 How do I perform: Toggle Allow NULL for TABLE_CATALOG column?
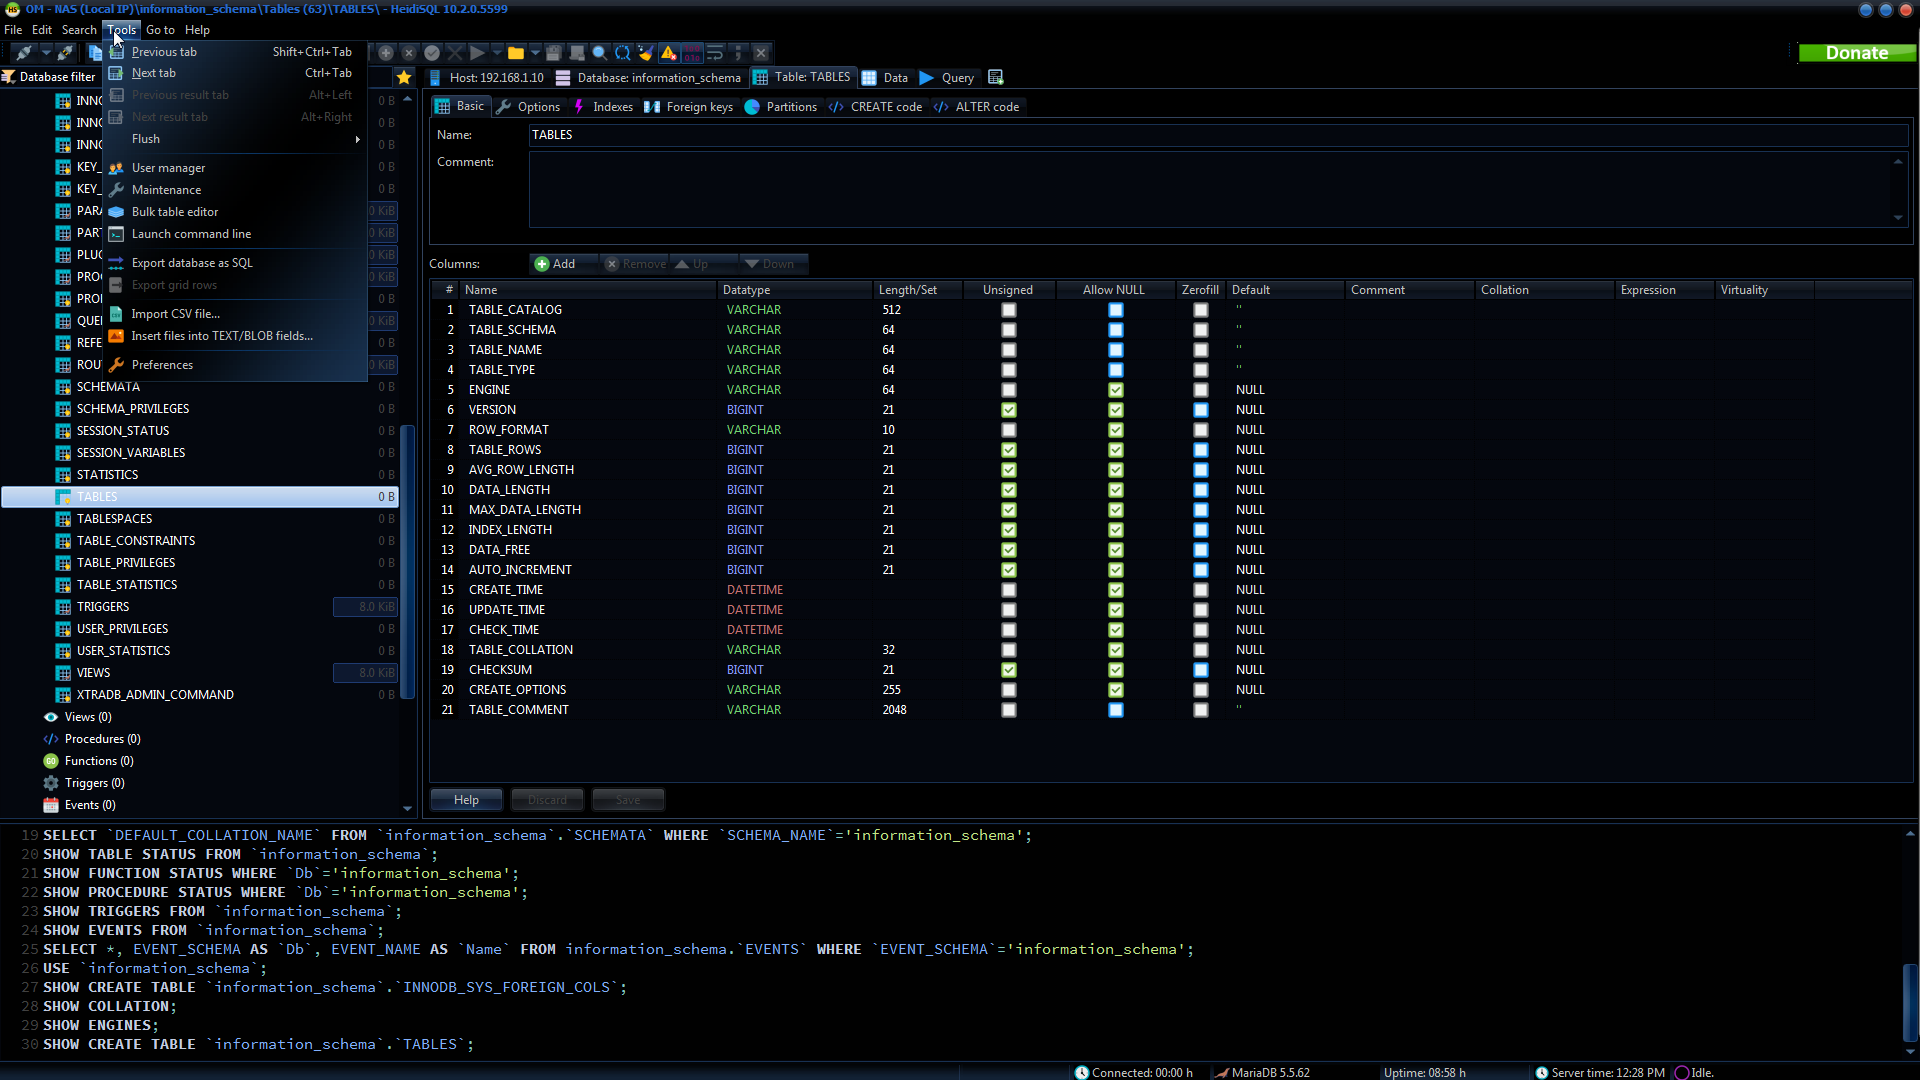1115,310
